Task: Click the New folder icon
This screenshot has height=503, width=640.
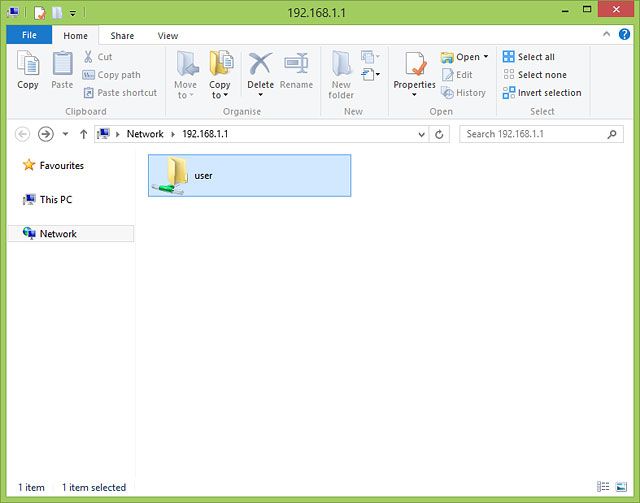Action: pos(341,63)
